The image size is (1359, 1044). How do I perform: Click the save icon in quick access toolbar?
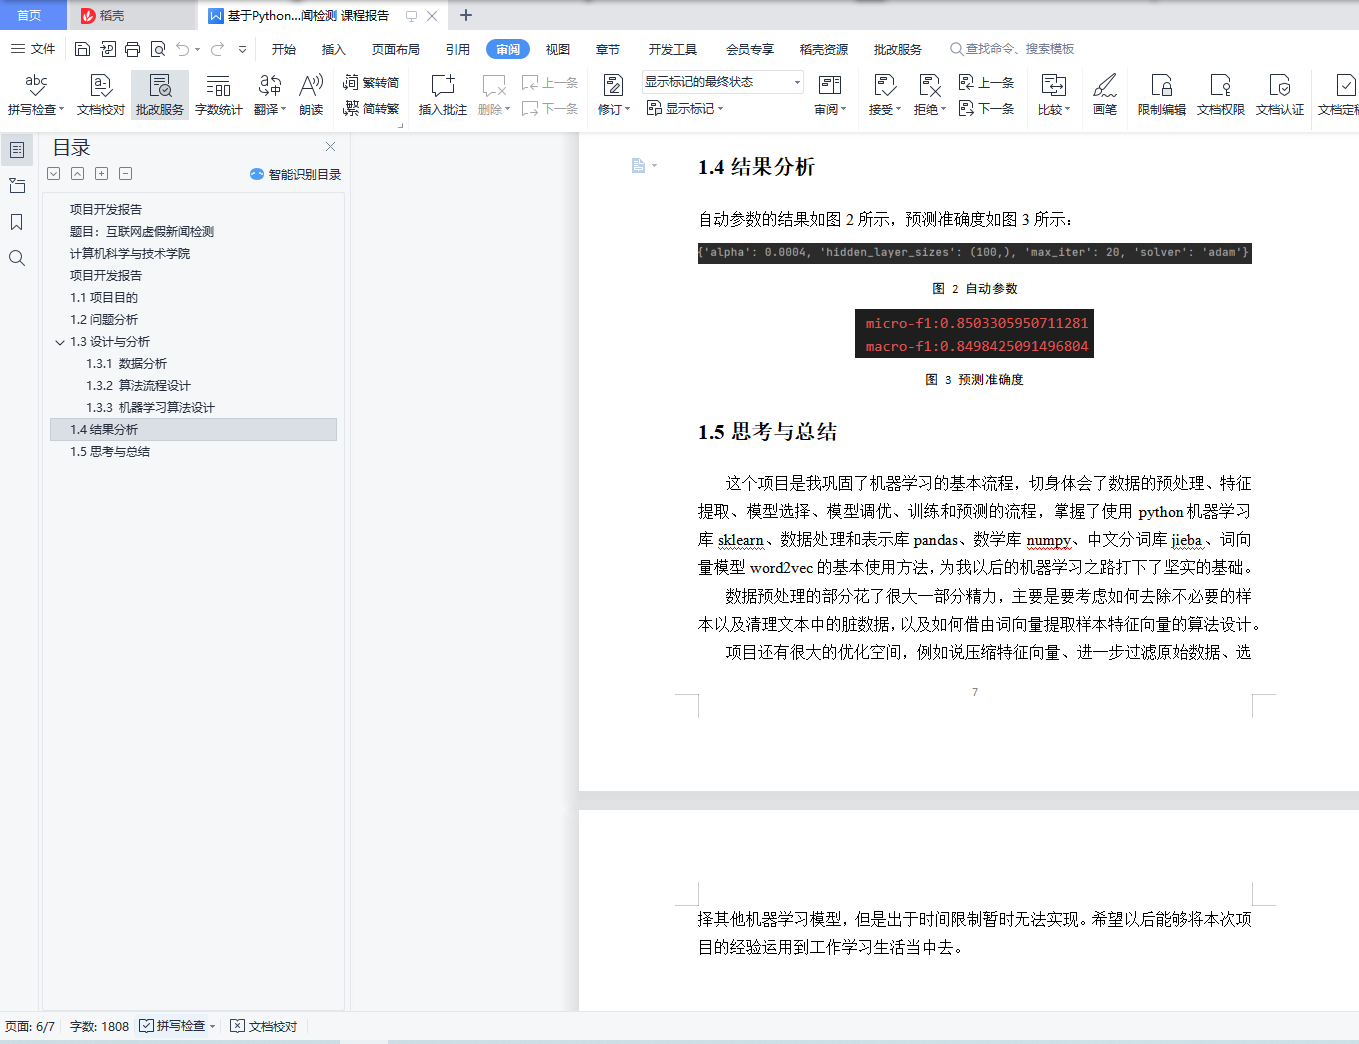point(83,49)
